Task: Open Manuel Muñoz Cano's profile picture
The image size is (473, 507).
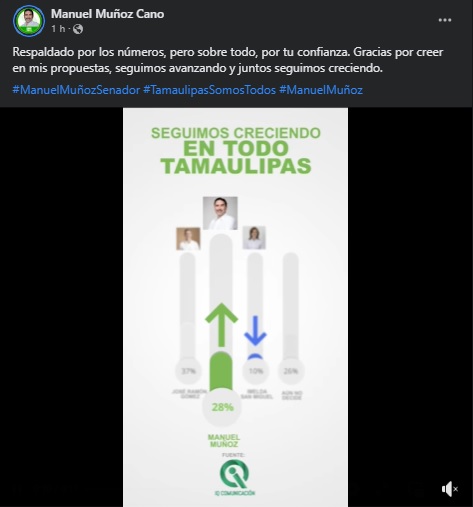Action: pos(29,21)
